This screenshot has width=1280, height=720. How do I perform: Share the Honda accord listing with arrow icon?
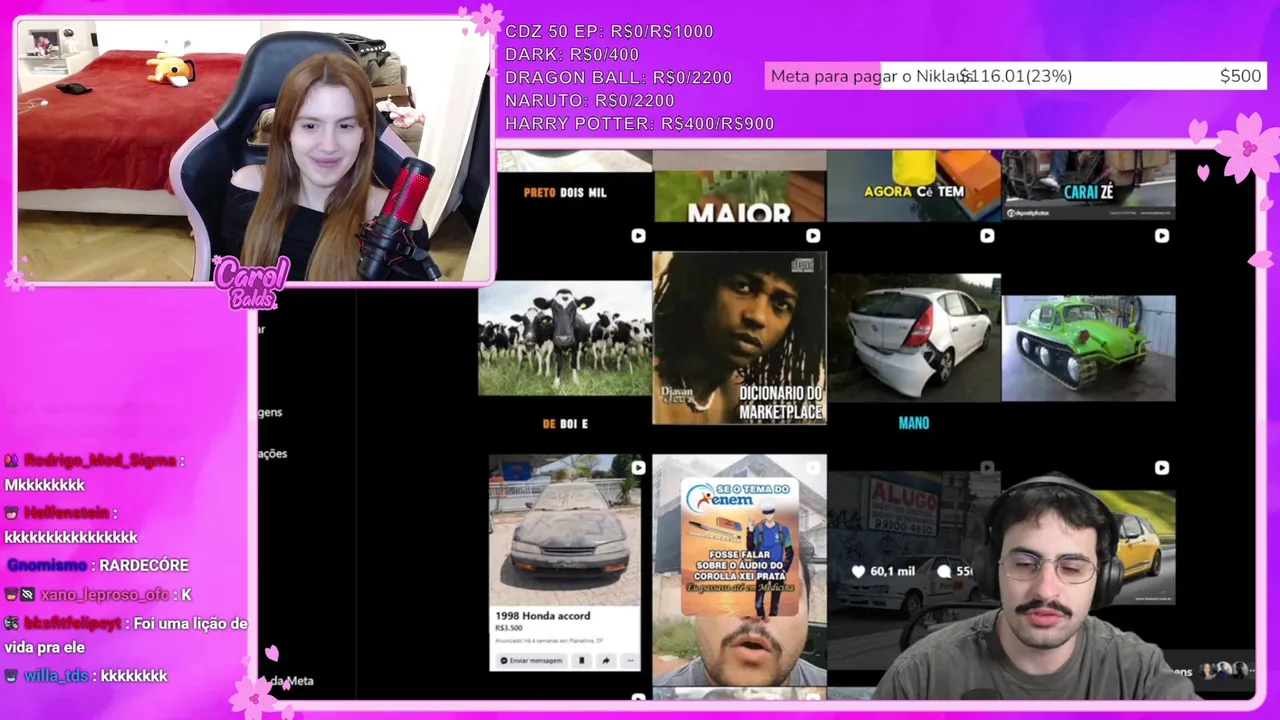click(x=606, y=660)
